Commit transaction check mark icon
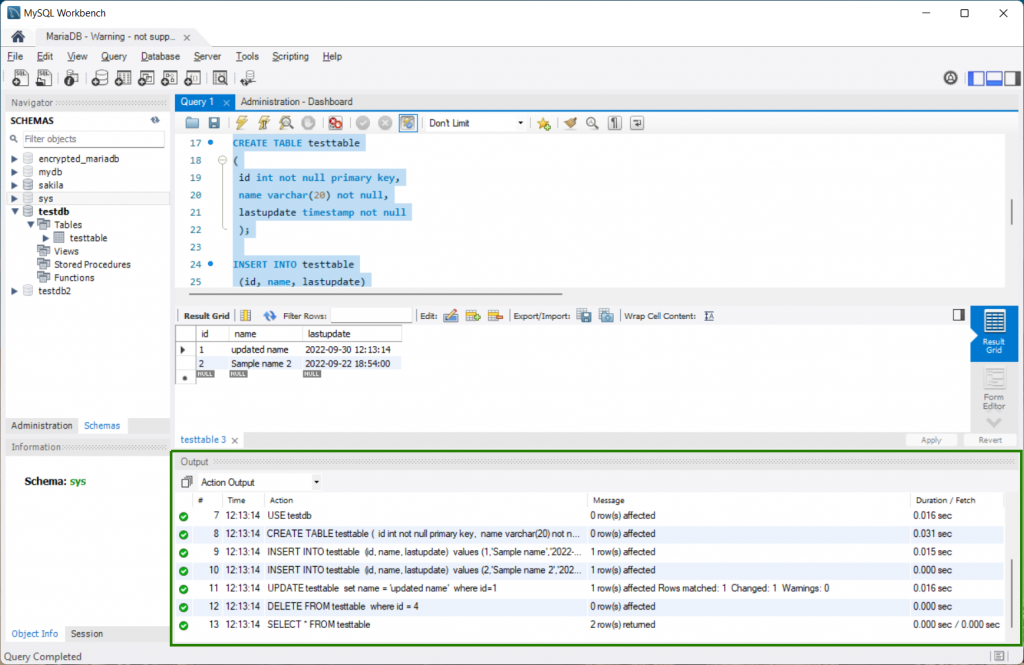 point(363,123)
